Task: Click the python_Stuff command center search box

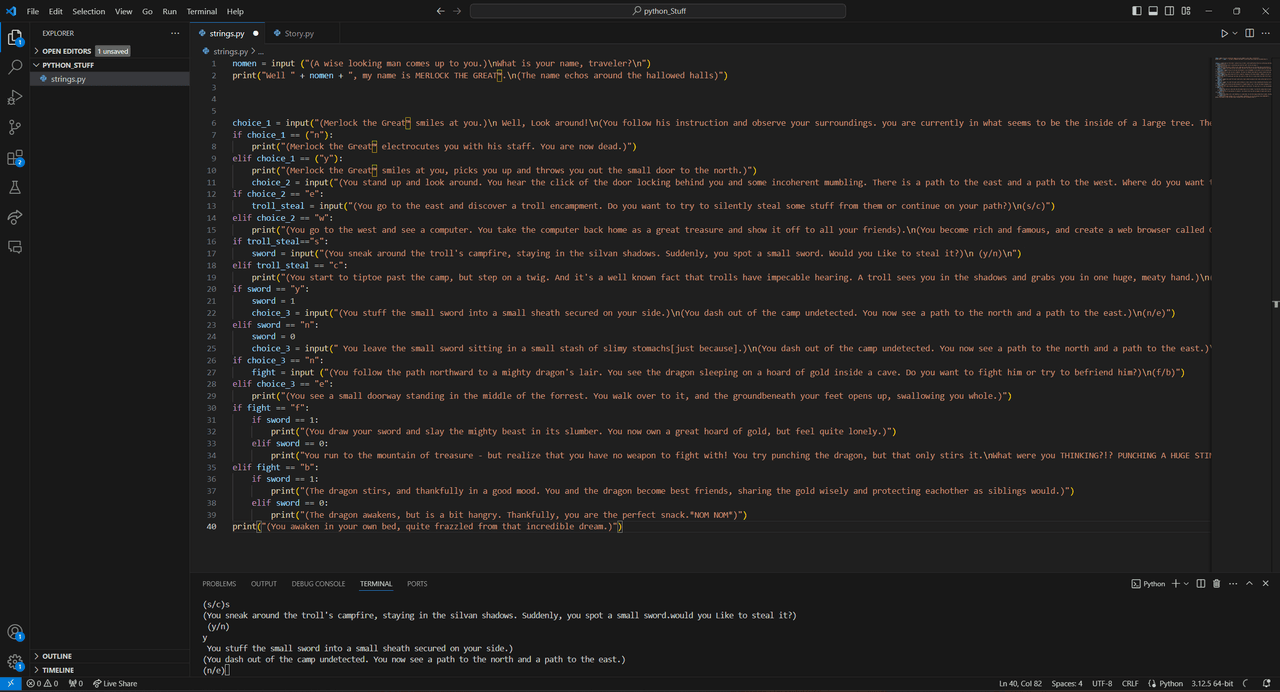Action: [x=657, y=11]
